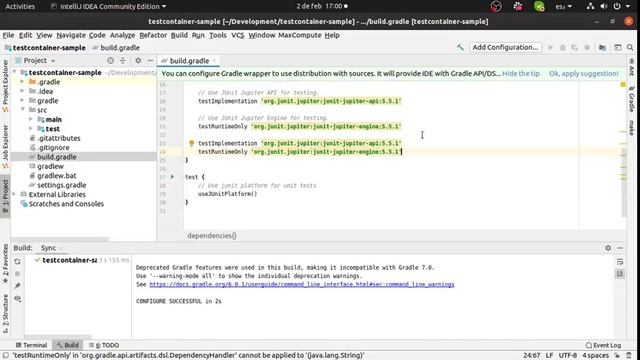
Task: Click Ok, apply suggestion link
Action: click(x=584, y=73)
